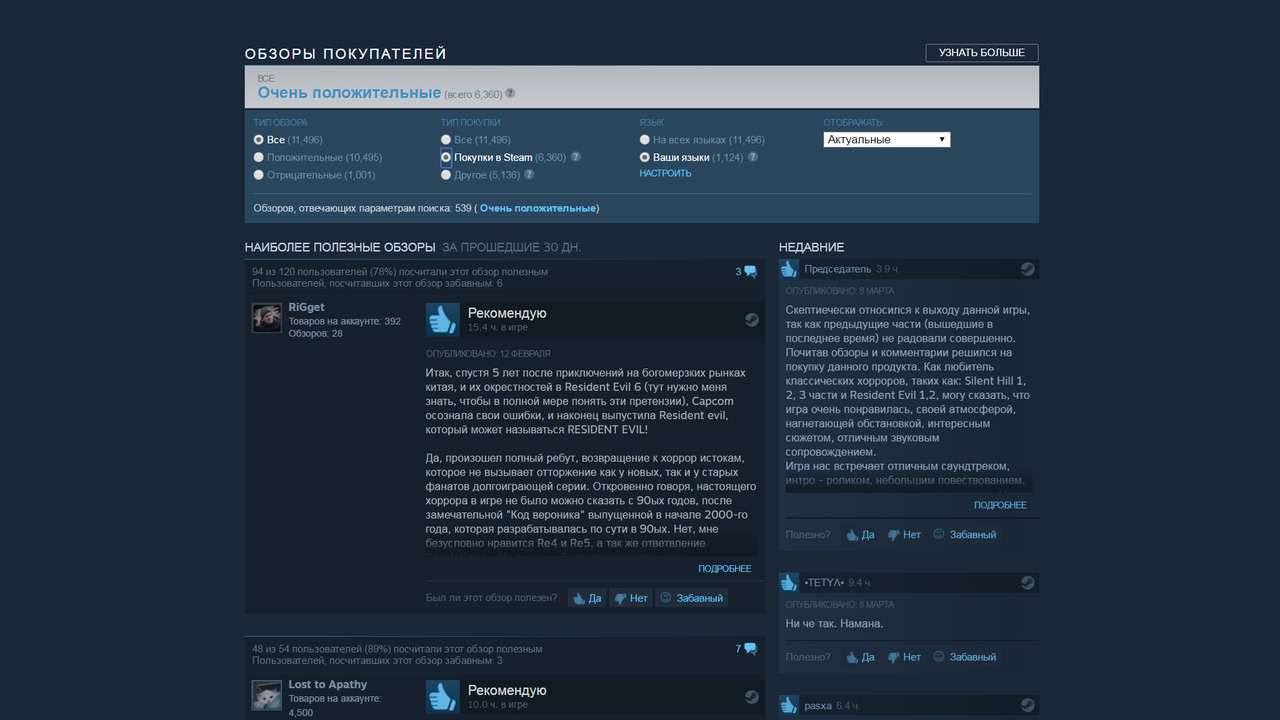This screenshot has height=720, width=1280.
Task: Open RiGget's avatar
Action: click(266, 318)
